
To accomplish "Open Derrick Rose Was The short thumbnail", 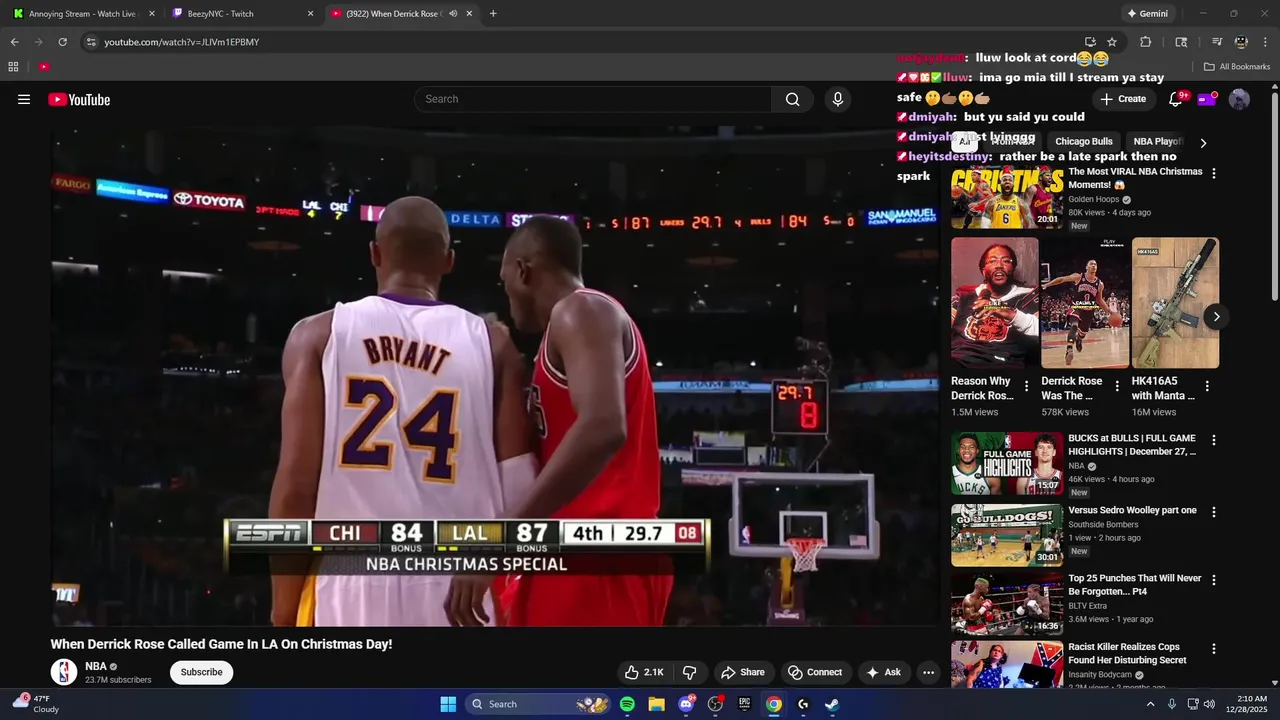I will coord(1085,303).
